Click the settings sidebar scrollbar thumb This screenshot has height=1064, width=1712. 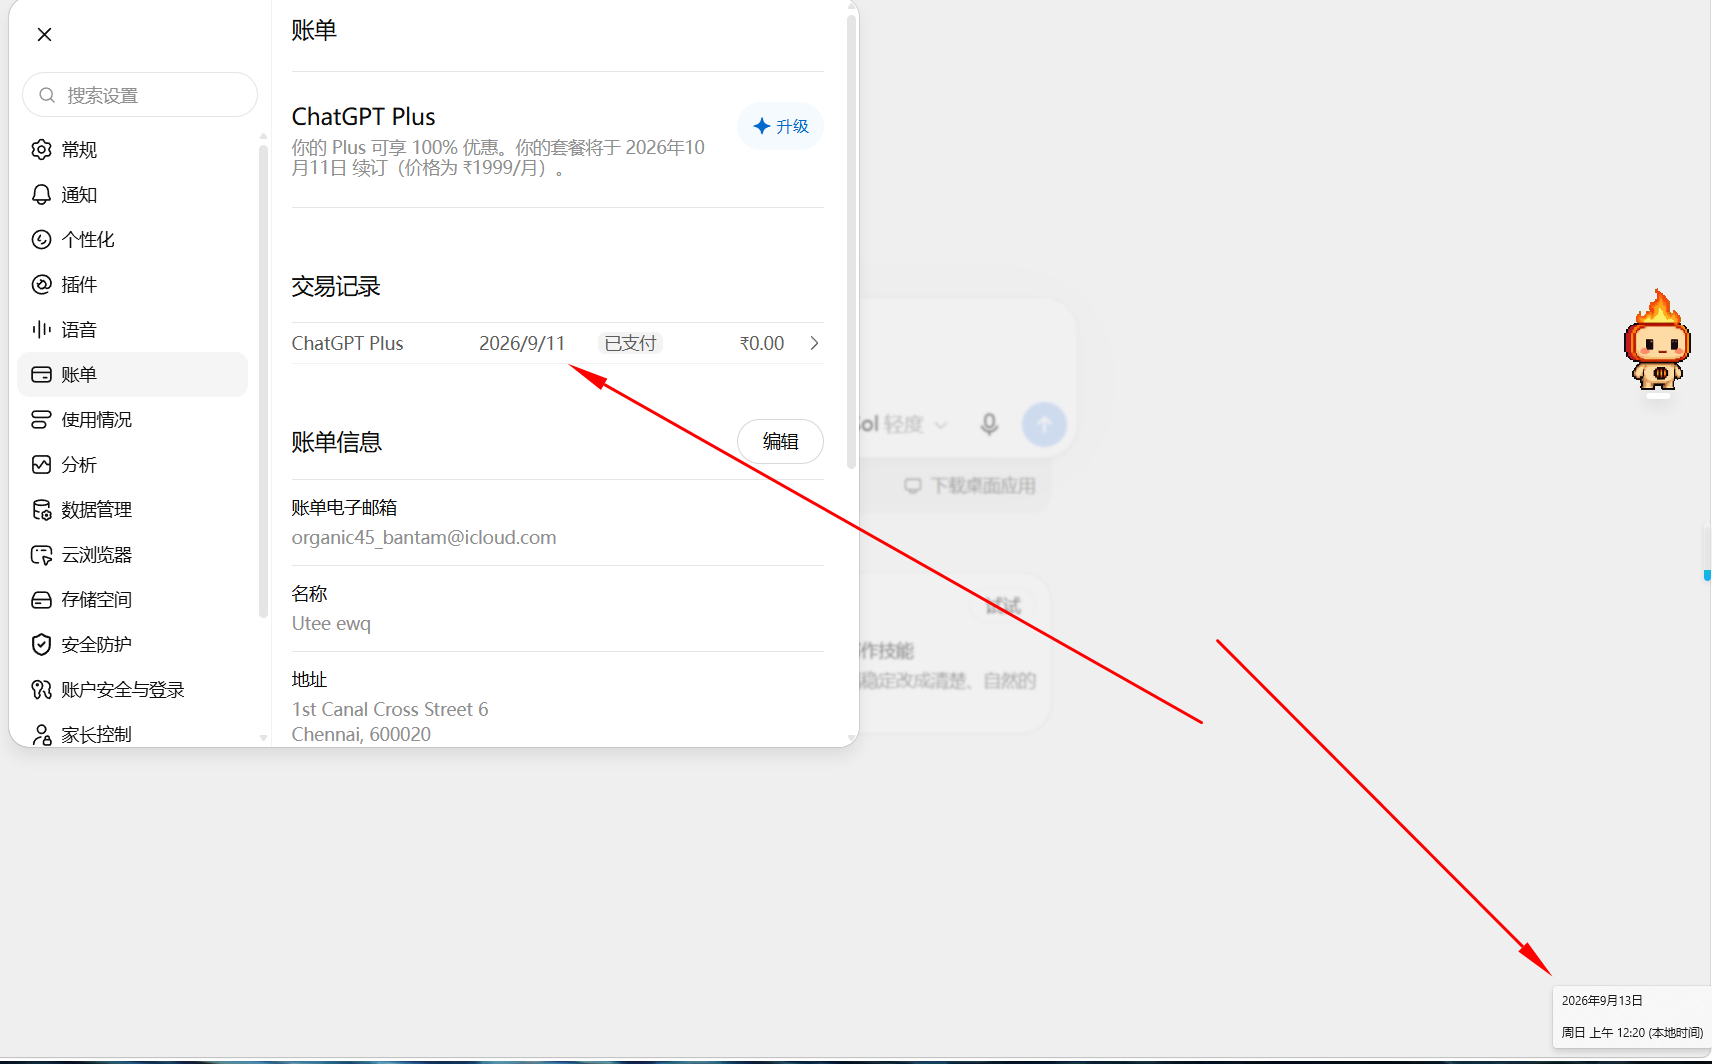coord(263,380)
